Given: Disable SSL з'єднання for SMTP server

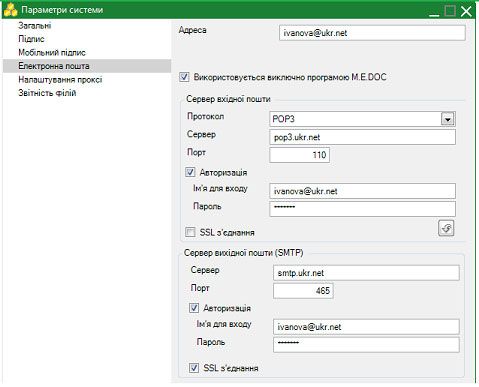Looking at the screenshot, I should click(x=194, y=368).
